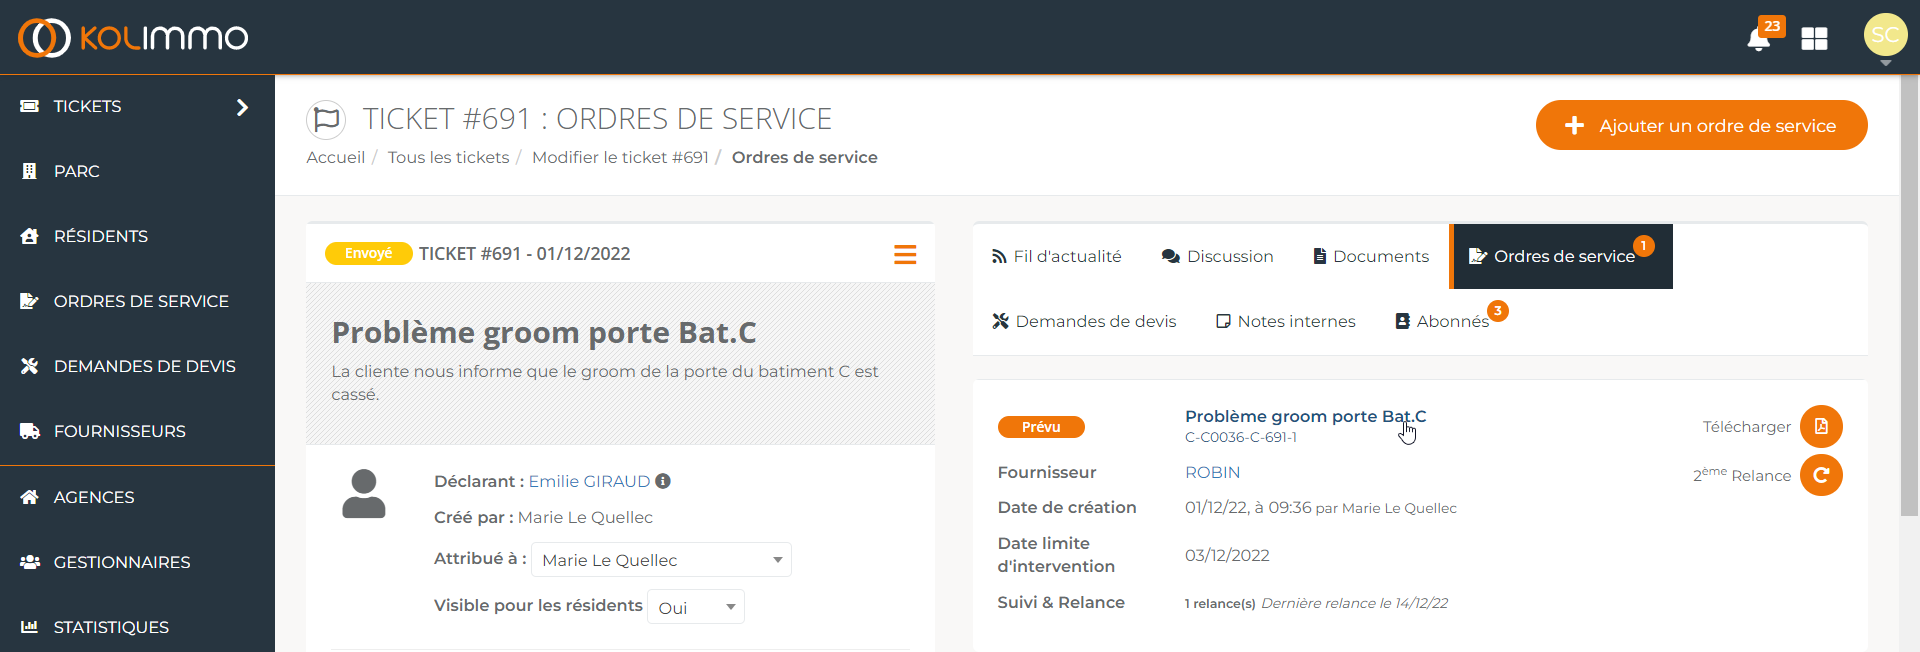Click the Parc building icon in sidebar
The width and height of the screenshot is (1920, 652).
[30, 171]
